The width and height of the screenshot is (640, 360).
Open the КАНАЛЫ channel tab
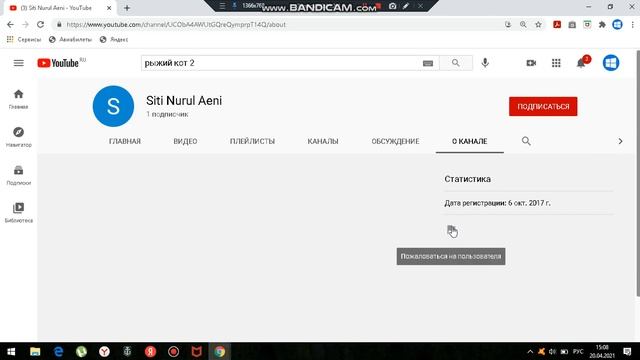323,141
